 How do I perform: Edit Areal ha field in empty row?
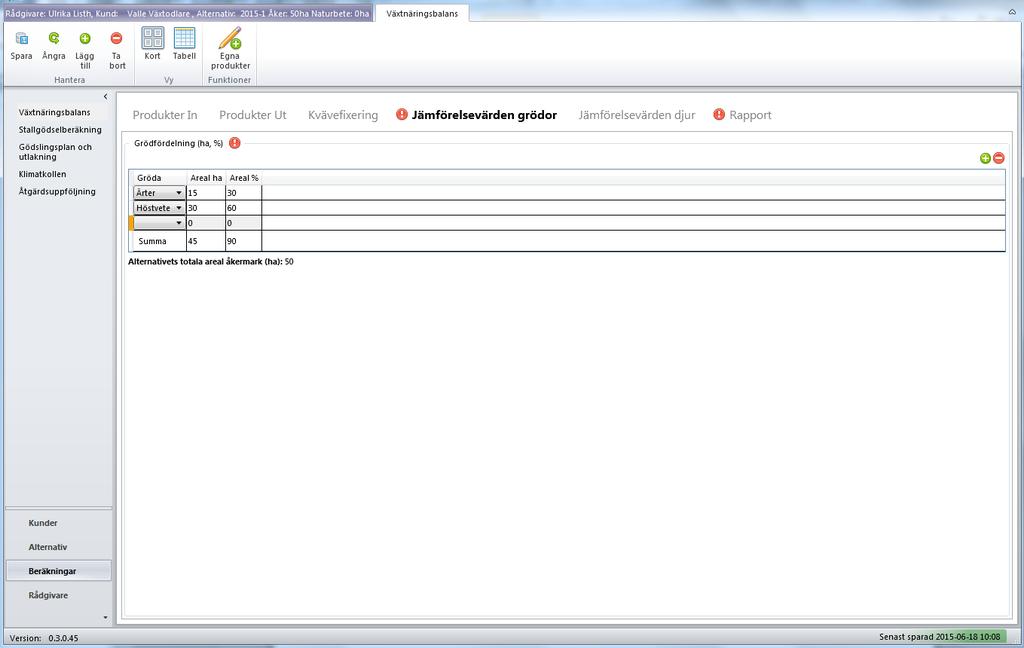click(206, 223)
